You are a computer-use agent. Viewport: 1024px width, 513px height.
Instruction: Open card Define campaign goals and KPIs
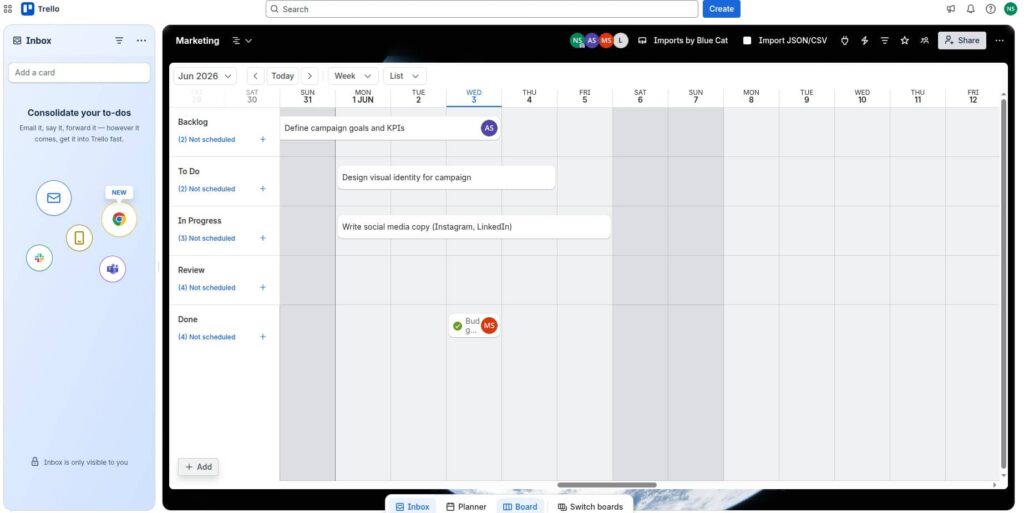pyautogui.click(x=389, y=128)
